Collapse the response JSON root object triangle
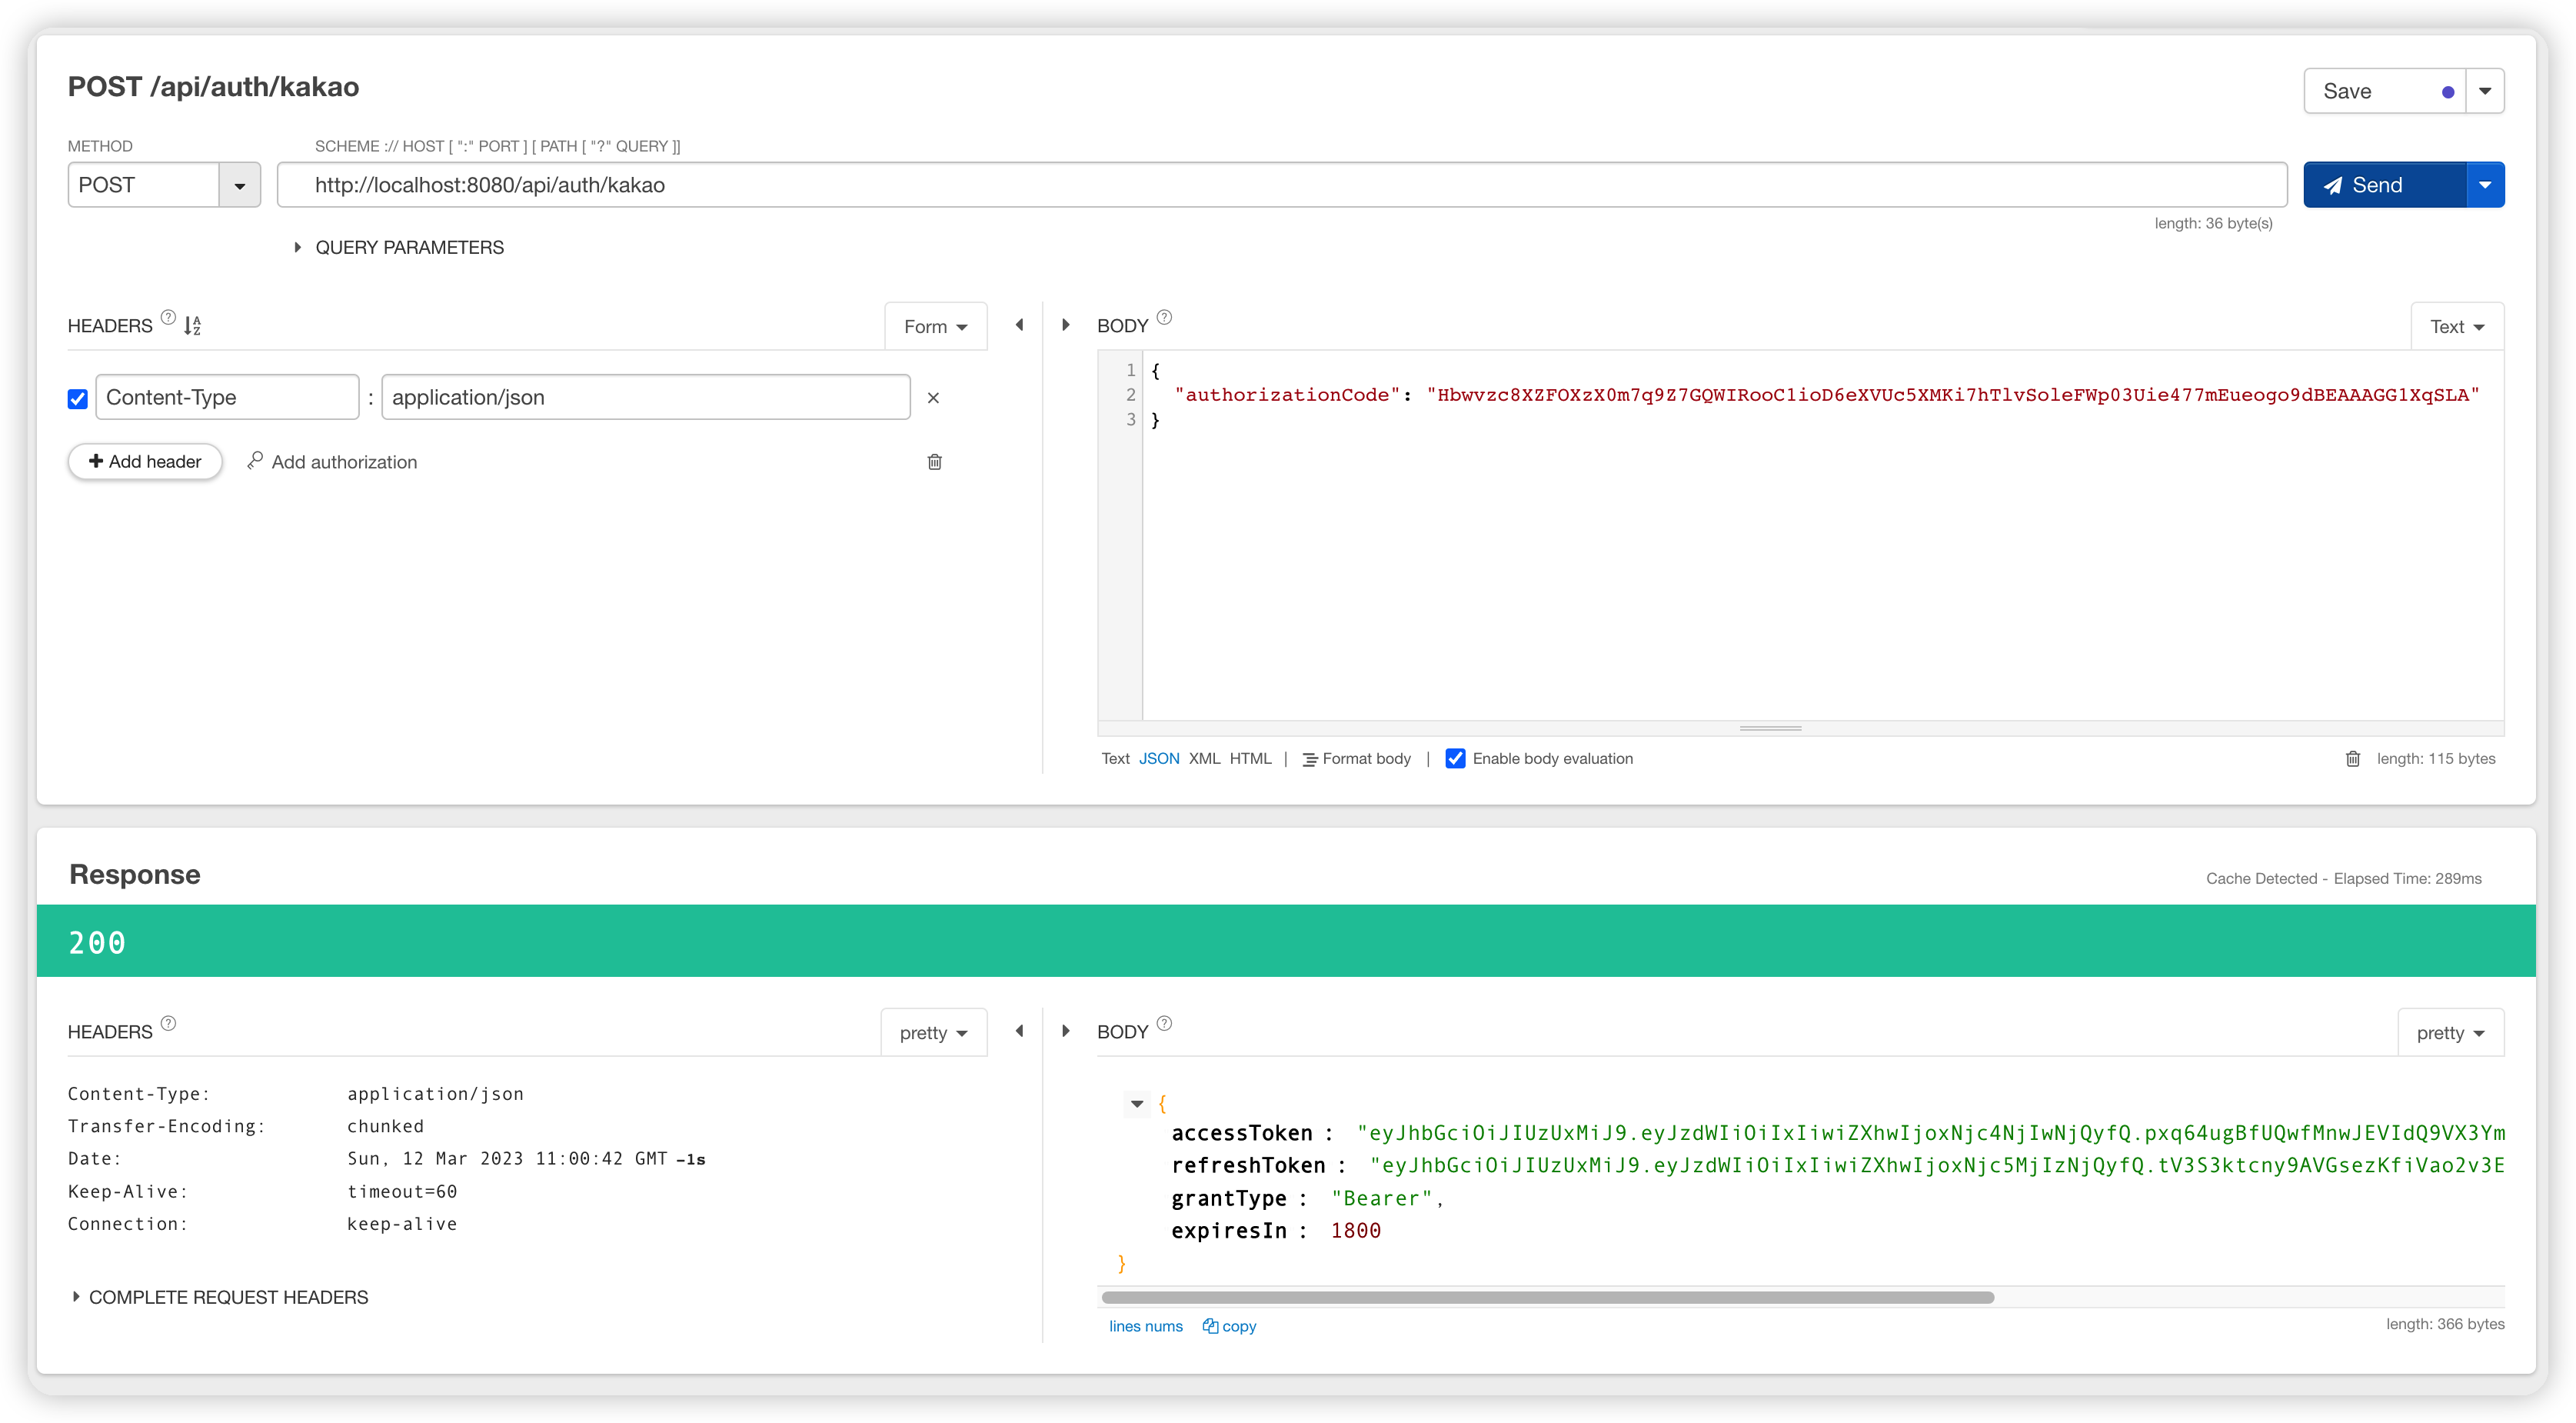This screenshot has width=2576, height=1423. (x=1137, y=1104)
